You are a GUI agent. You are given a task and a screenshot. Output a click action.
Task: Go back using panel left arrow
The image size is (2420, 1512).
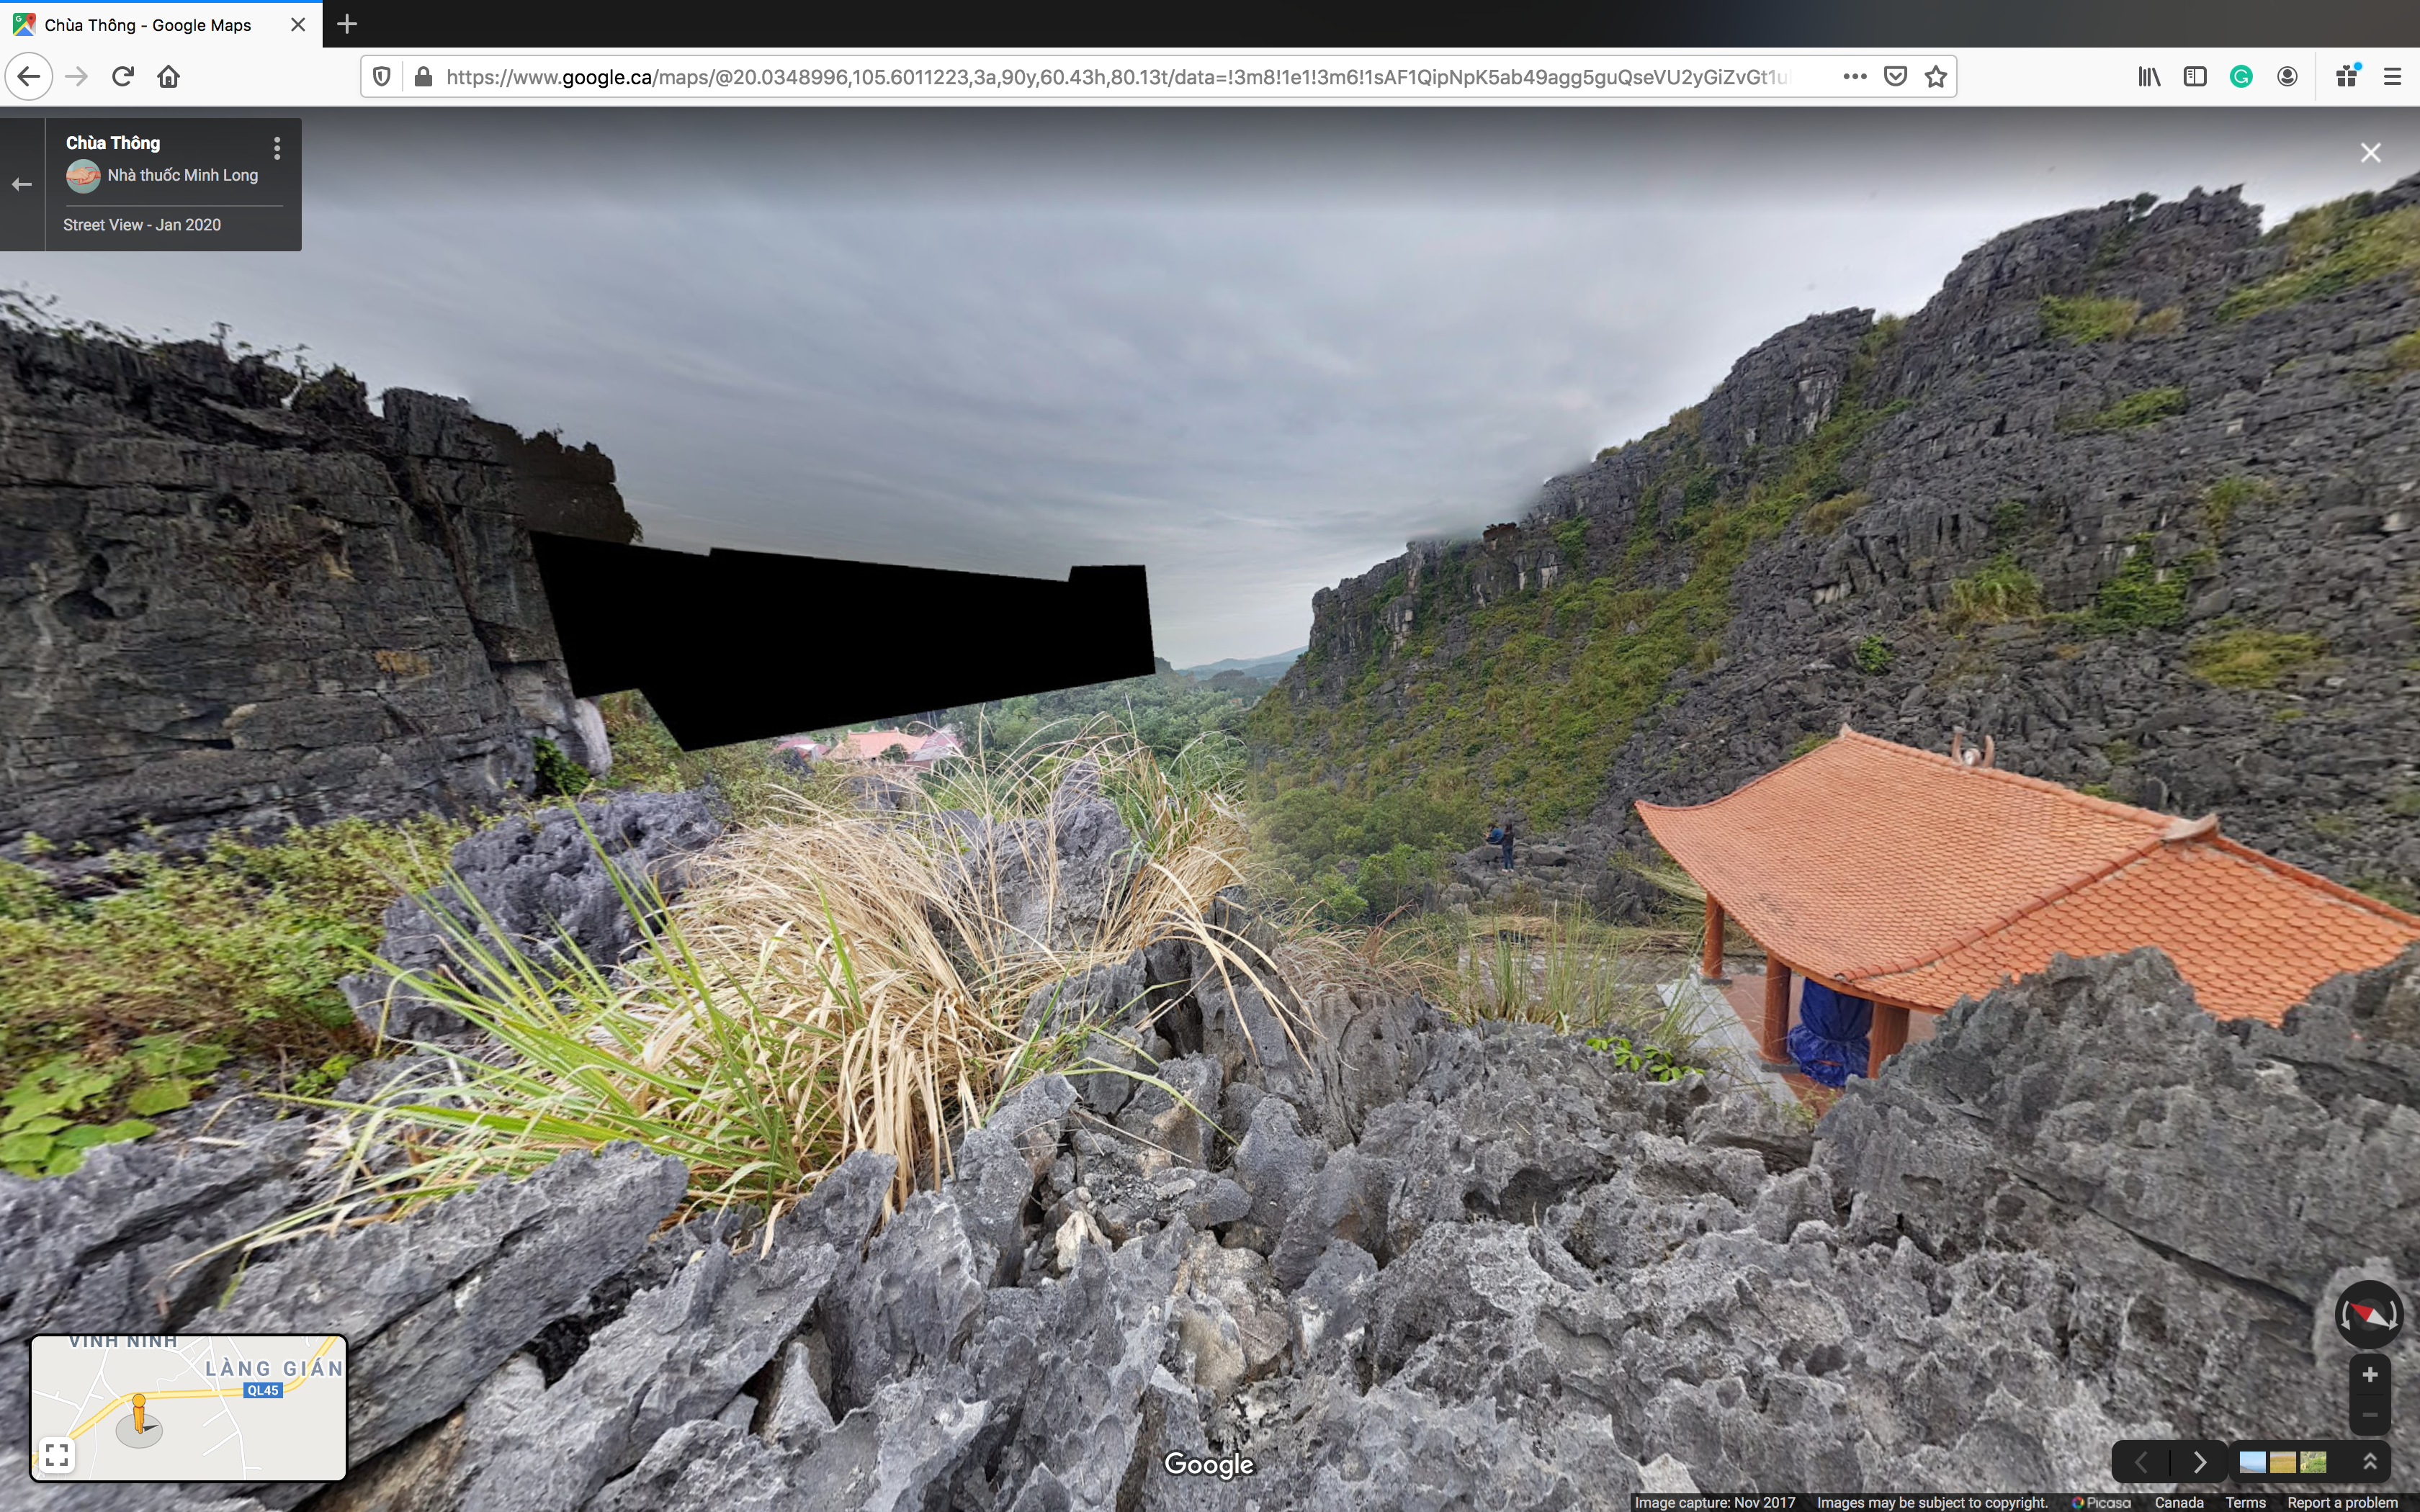22,184
